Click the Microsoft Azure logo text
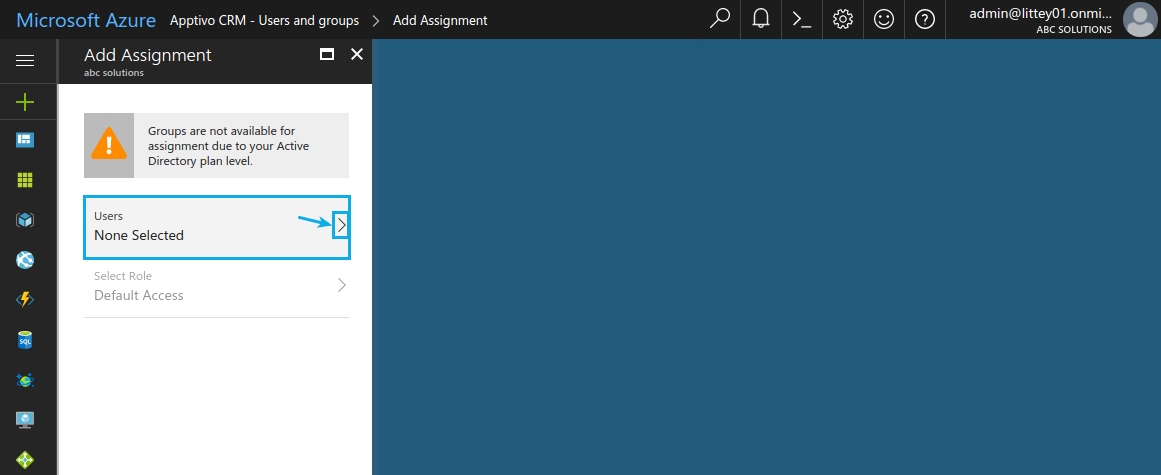The height and width of the screenshot is (475, 1161). tap(86, 20)
